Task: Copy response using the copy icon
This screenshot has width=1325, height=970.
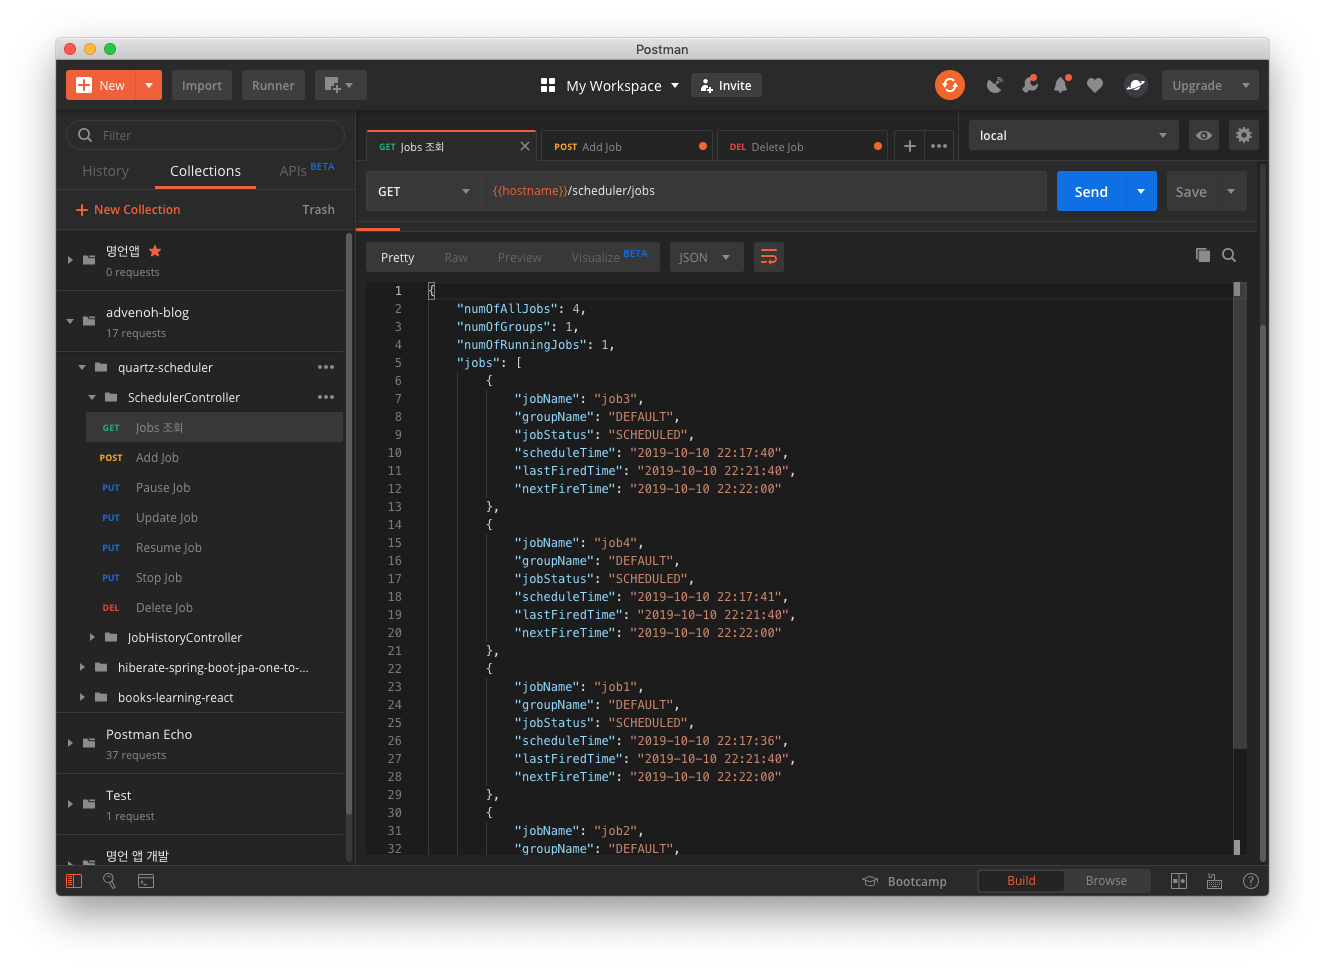Action: (x=1202, y=255)
